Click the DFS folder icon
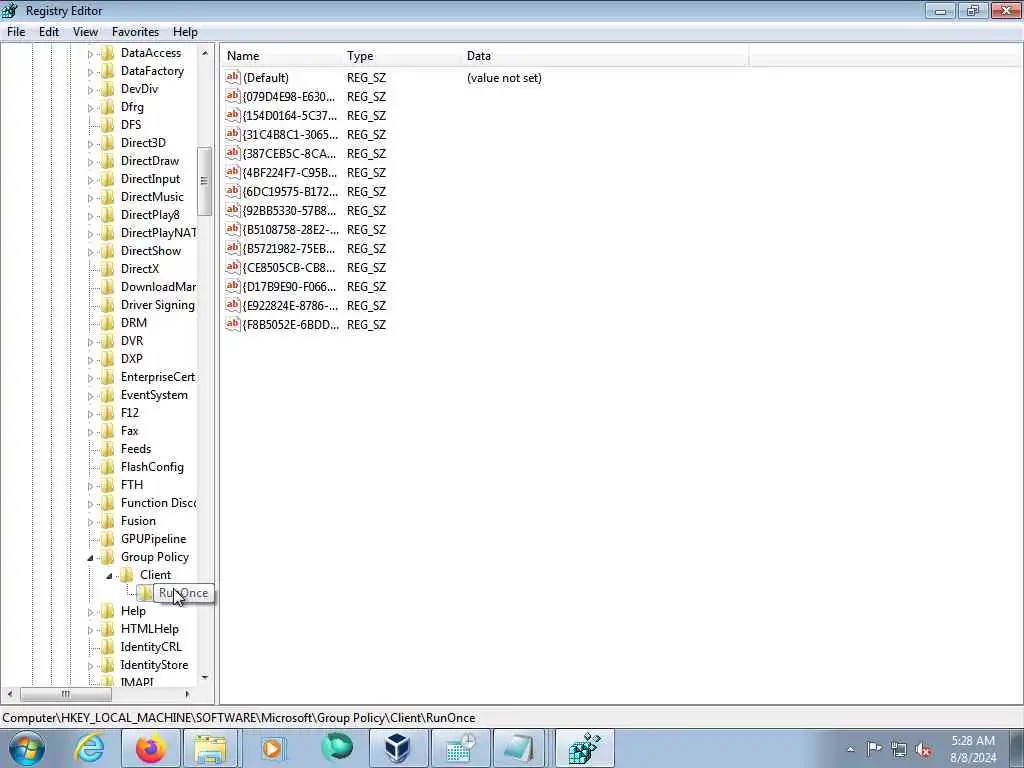This screenshot has height=768, width=1024. [x=108, y=125]
